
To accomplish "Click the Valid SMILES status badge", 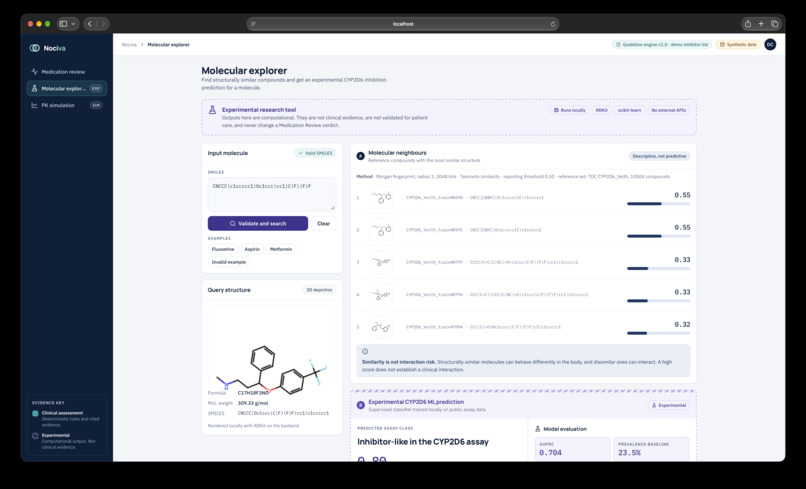I will pyautogui.click(x=316, y=153).
